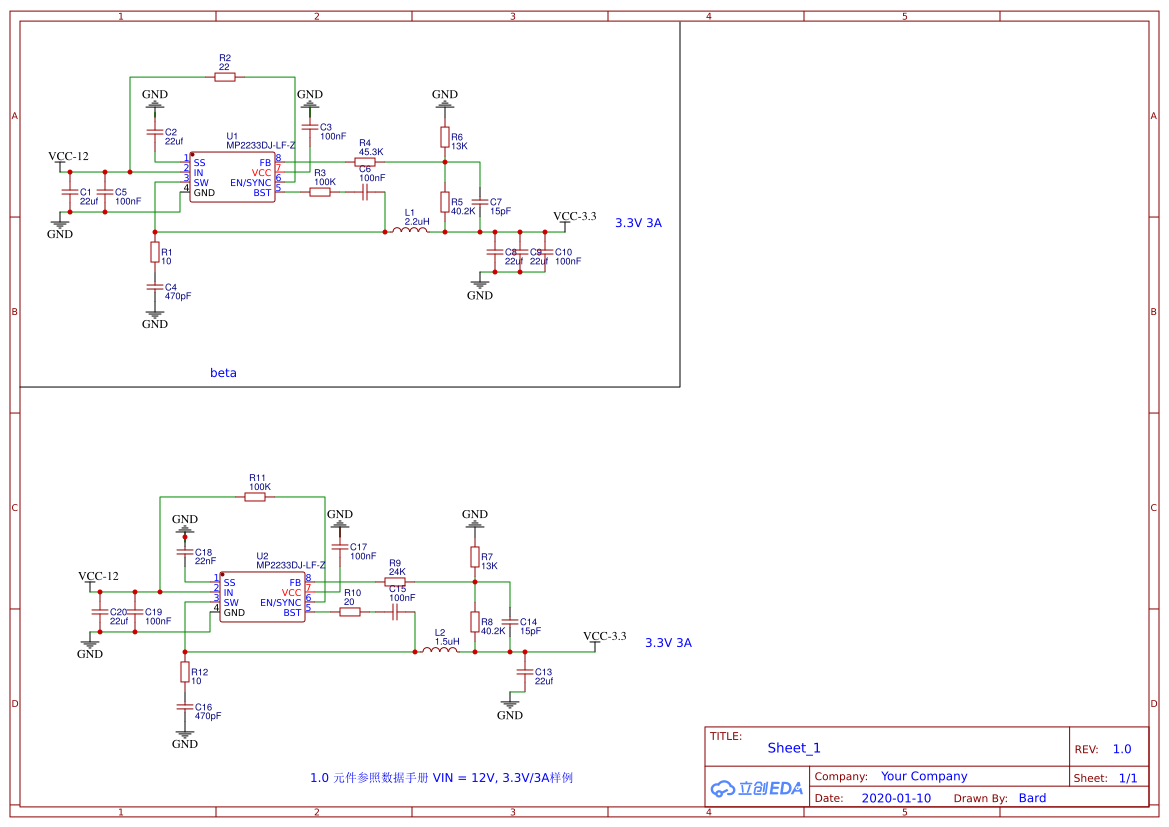Select the L2 1.5uH inductor symbol
The height and width of the screenshot is (827, 1169).
[x=440, y=650]
